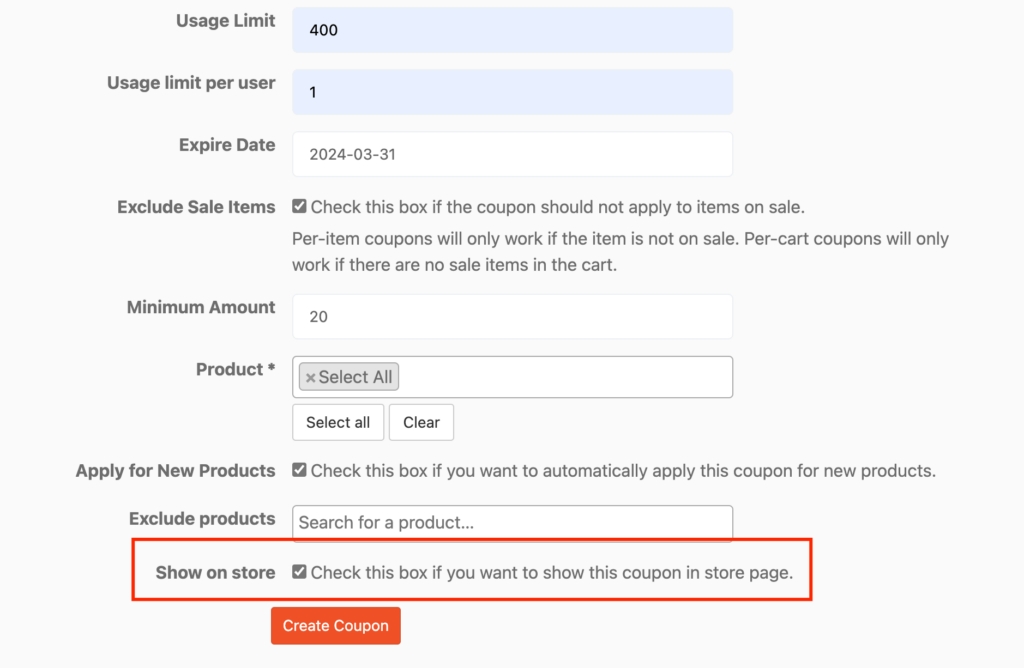Open the Expire Date picker field
Screen dimensions: 1024x668
(x=512, y=155)
